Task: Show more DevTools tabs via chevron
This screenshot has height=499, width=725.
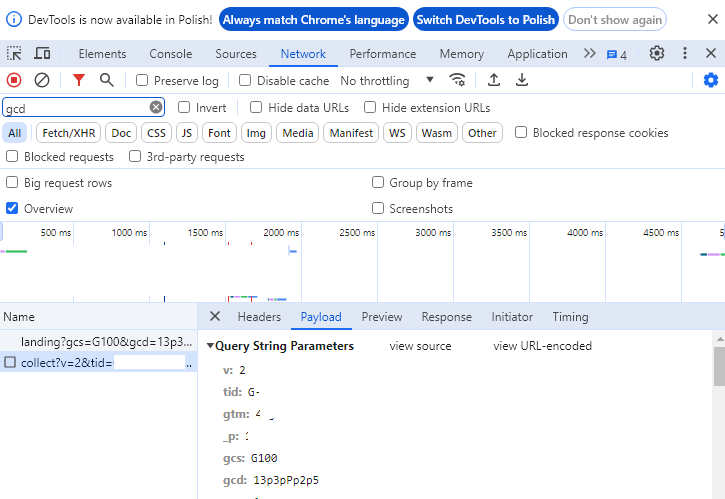Action: [x=589, y=54]
